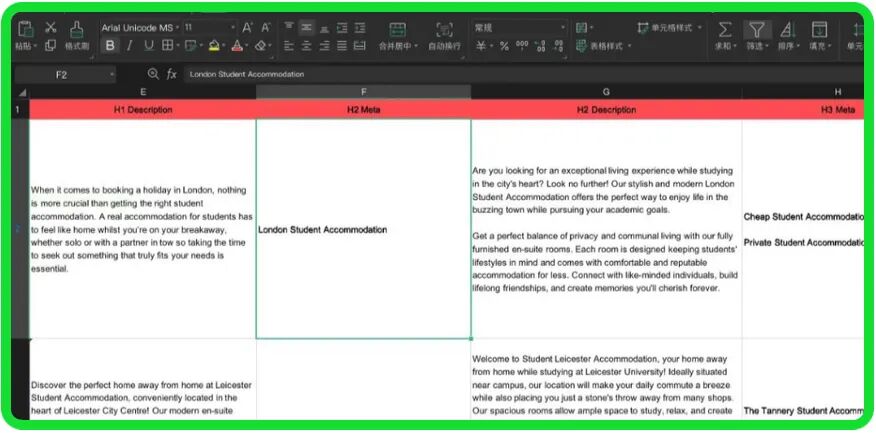Click the Sum (求和) sigma icon
The width and height of the screenshot is (876, 433).
pyautogui.click(x=725, y=29)
